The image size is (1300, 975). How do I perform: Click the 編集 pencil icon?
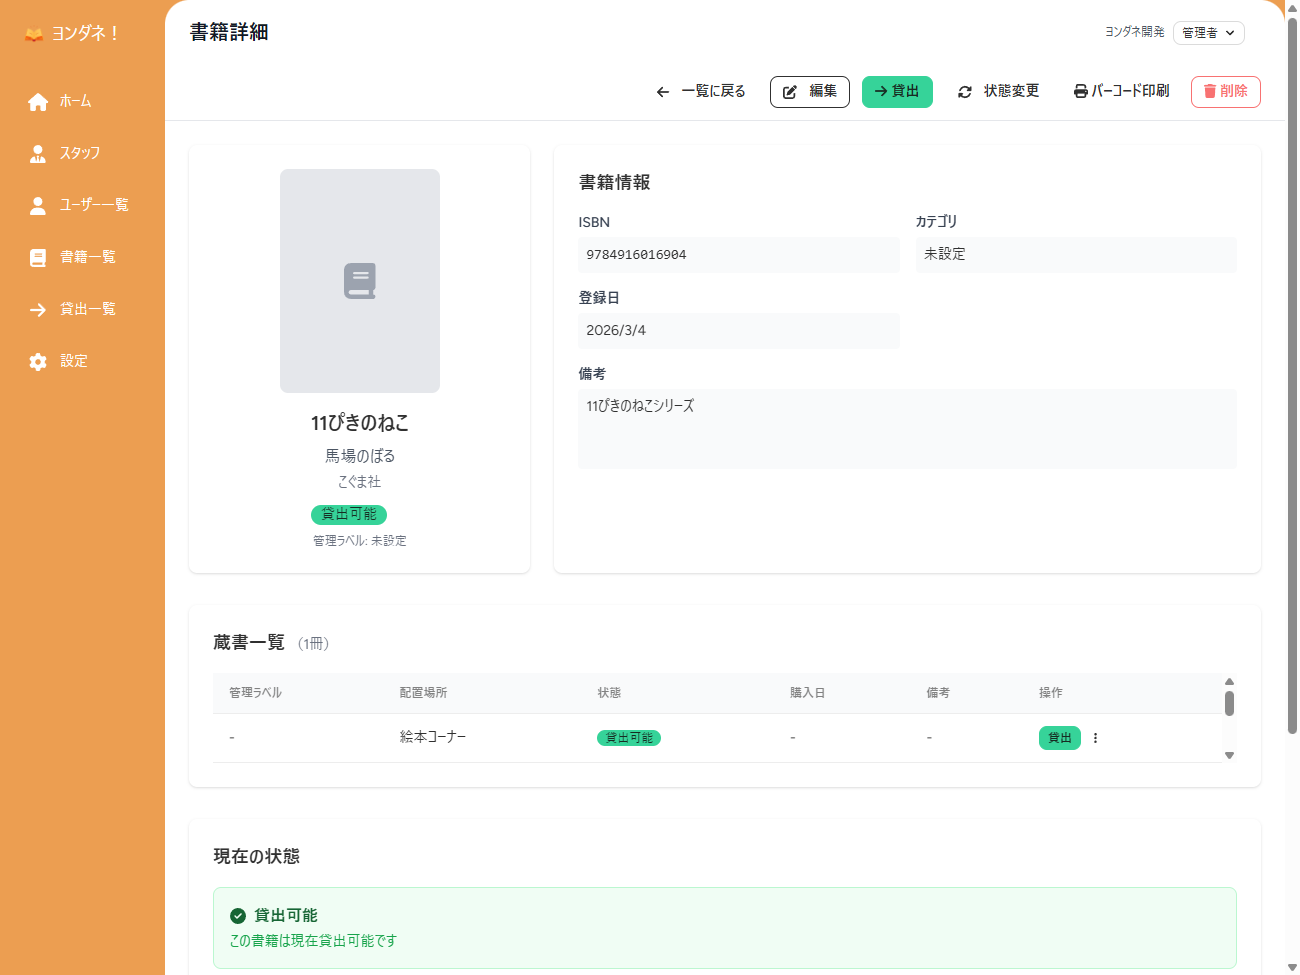[791, 91]
